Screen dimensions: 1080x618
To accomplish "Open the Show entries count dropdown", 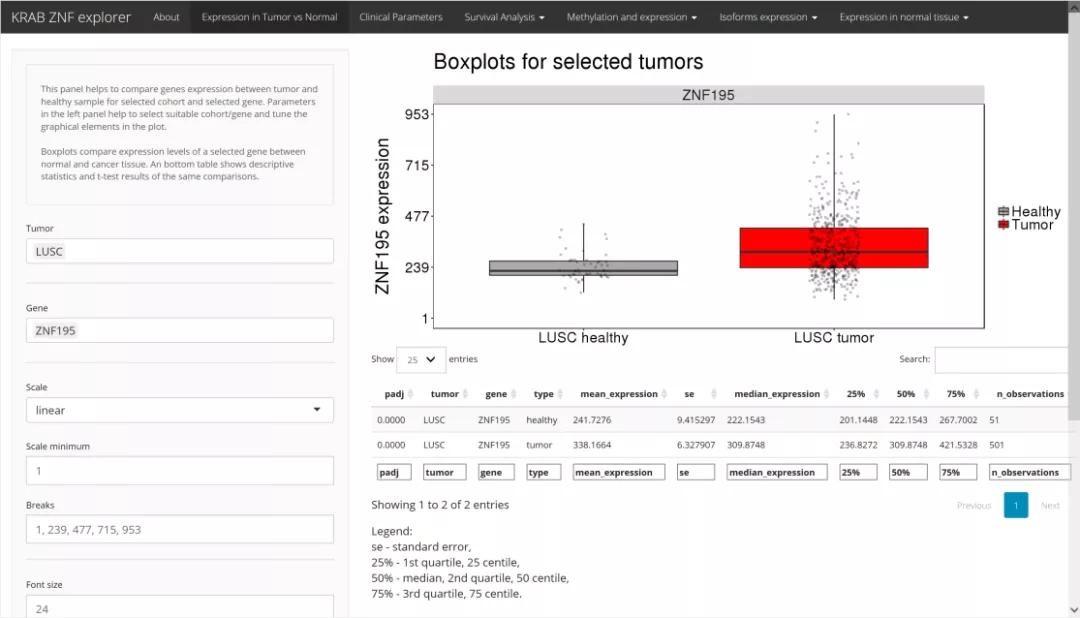I will (x=421, y=360).
